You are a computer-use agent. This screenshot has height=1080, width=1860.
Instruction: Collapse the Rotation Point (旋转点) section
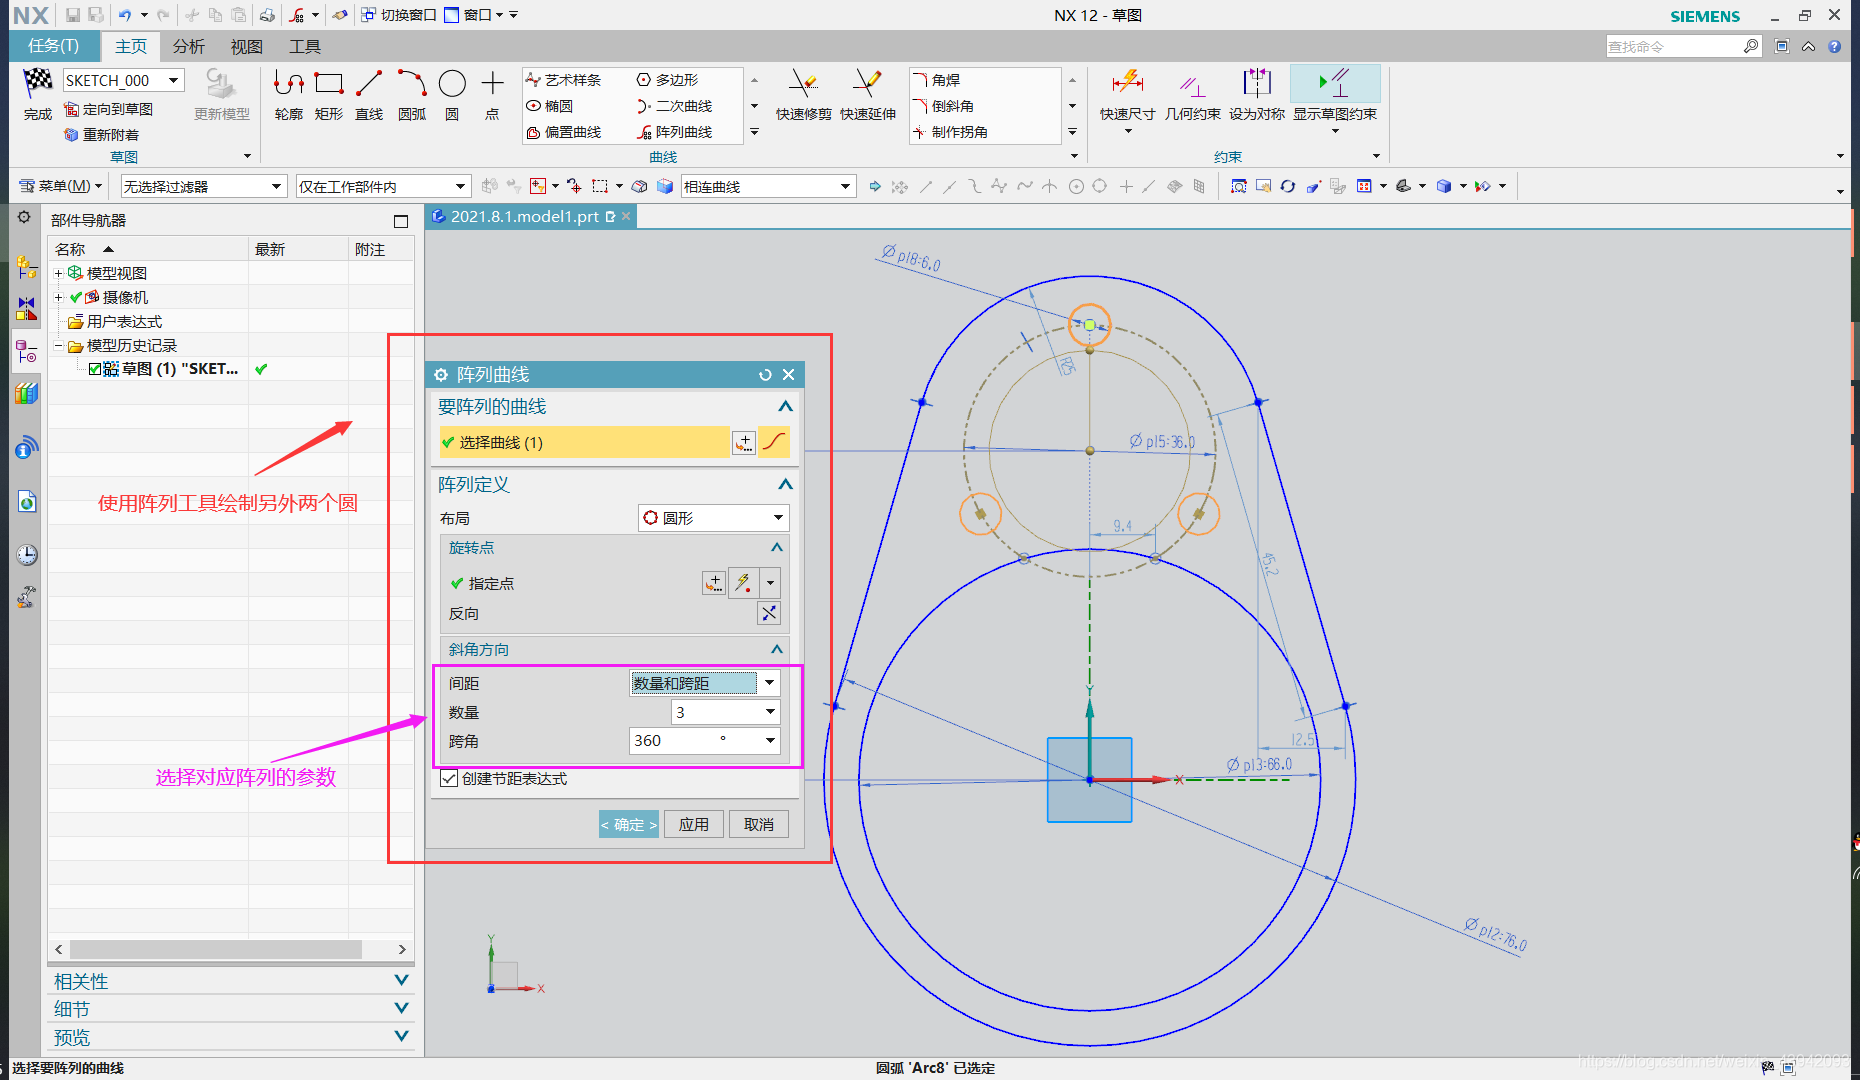(x=776, y=548)
